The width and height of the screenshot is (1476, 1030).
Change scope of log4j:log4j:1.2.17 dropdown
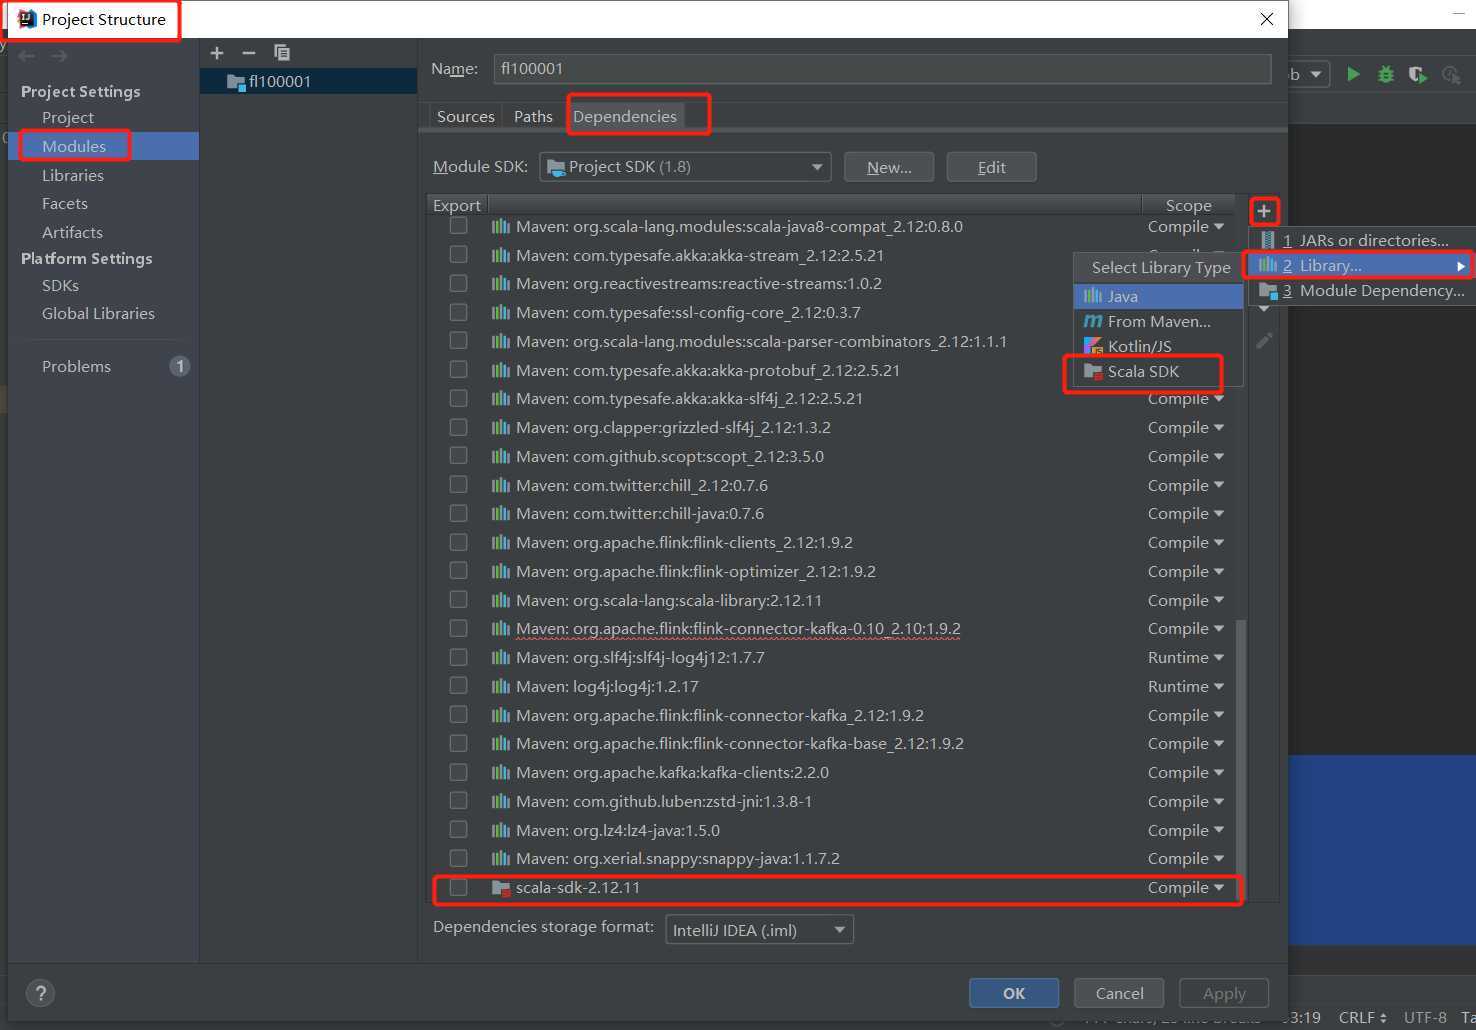pos(1185,687)
